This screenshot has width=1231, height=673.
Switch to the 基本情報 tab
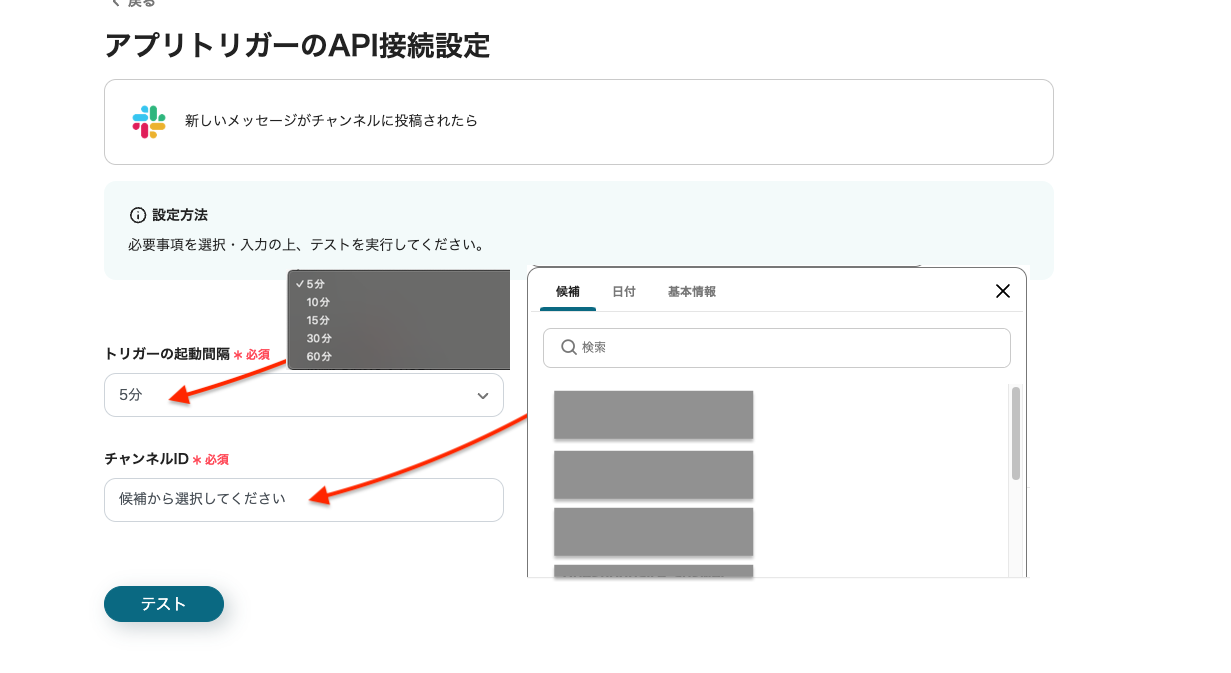click(x=691, y=292)
